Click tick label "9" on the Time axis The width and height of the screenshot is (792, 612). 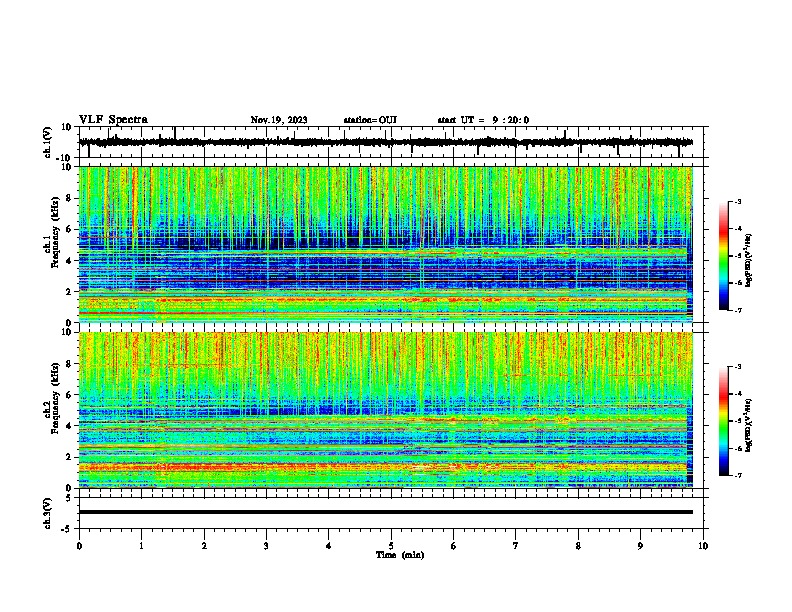click(x=640, y=546)
